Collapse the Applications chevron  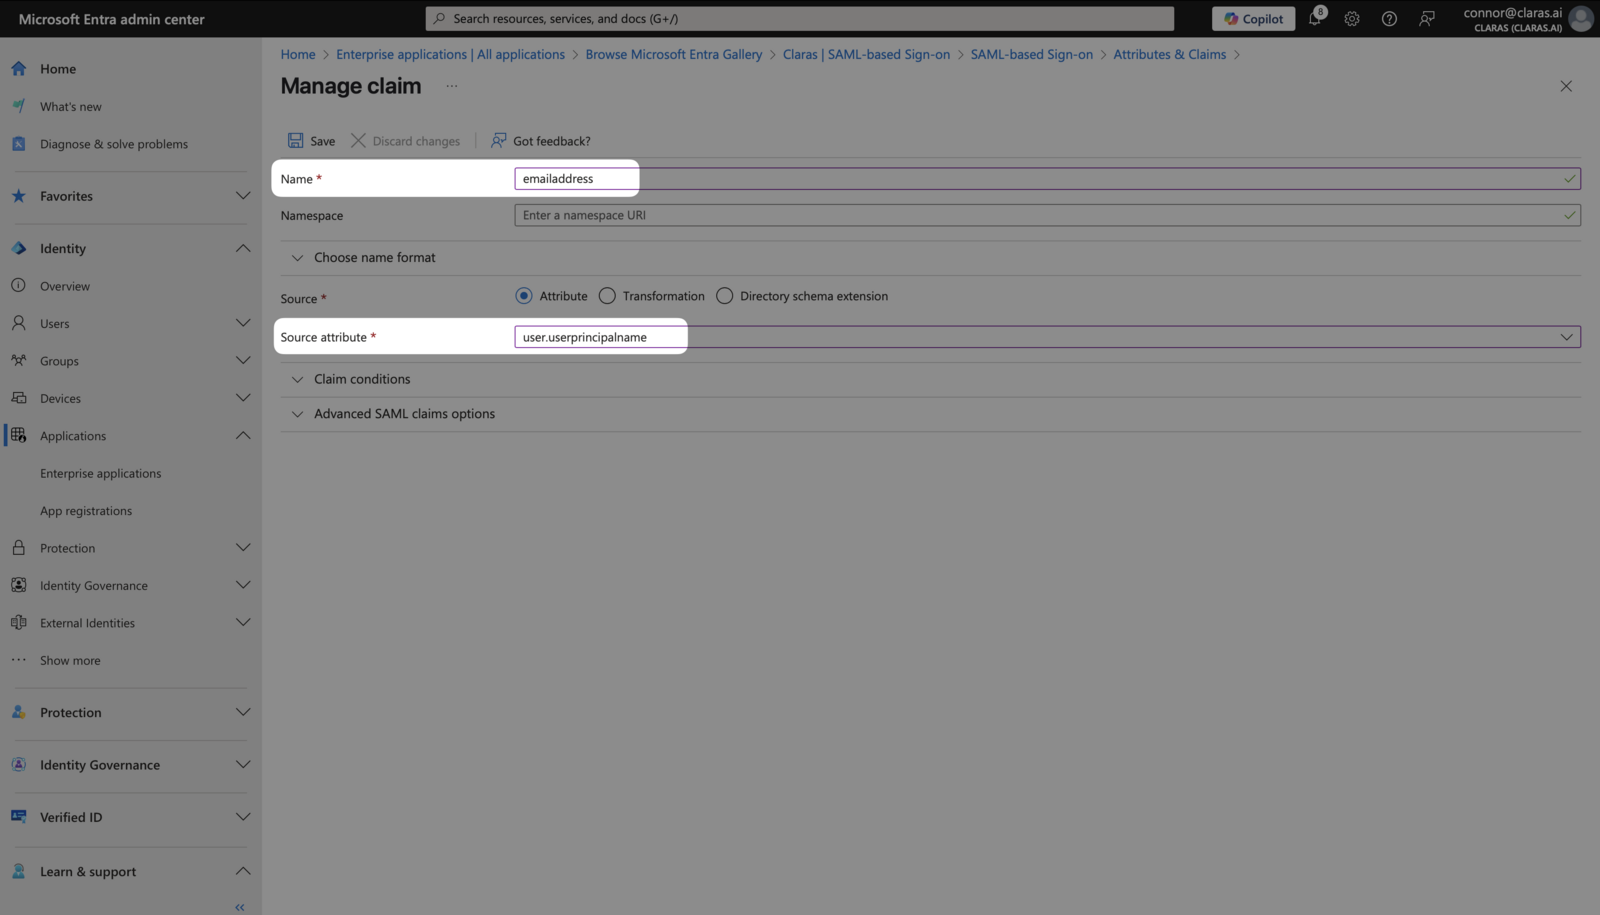point(243,436)
